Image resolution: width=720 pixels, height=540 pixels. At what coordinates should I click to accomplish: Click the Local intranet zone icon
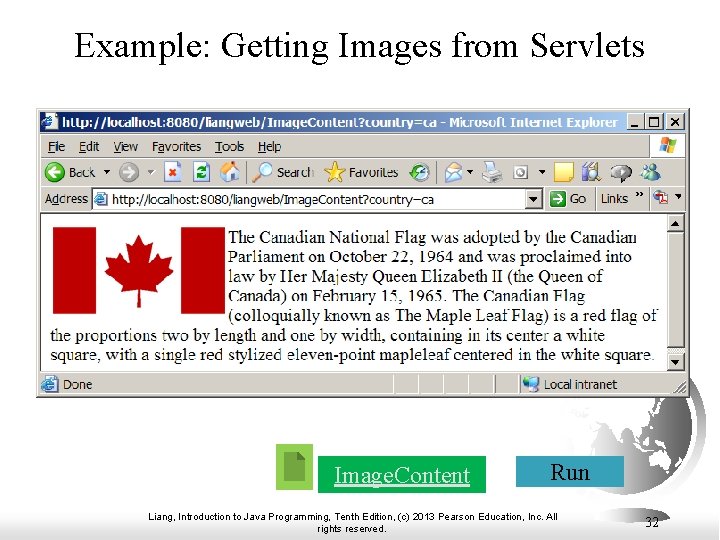coord(530,384)
